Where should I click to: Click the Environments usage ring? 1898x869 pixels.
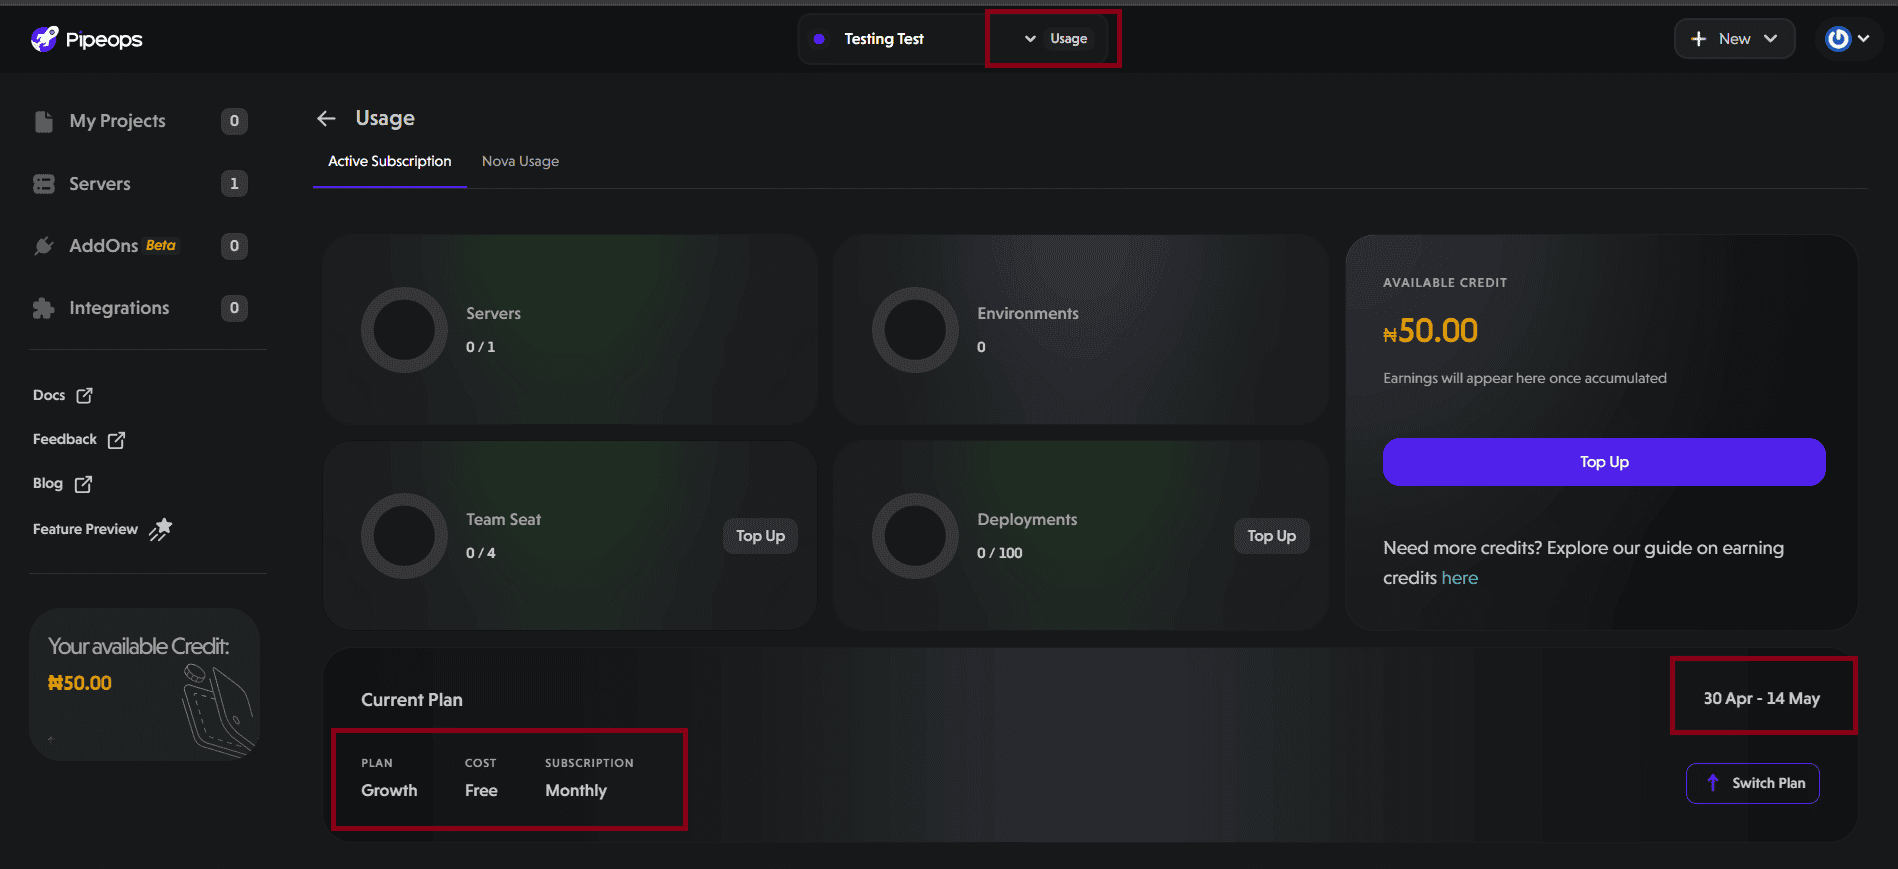click(x=915, y=330)
